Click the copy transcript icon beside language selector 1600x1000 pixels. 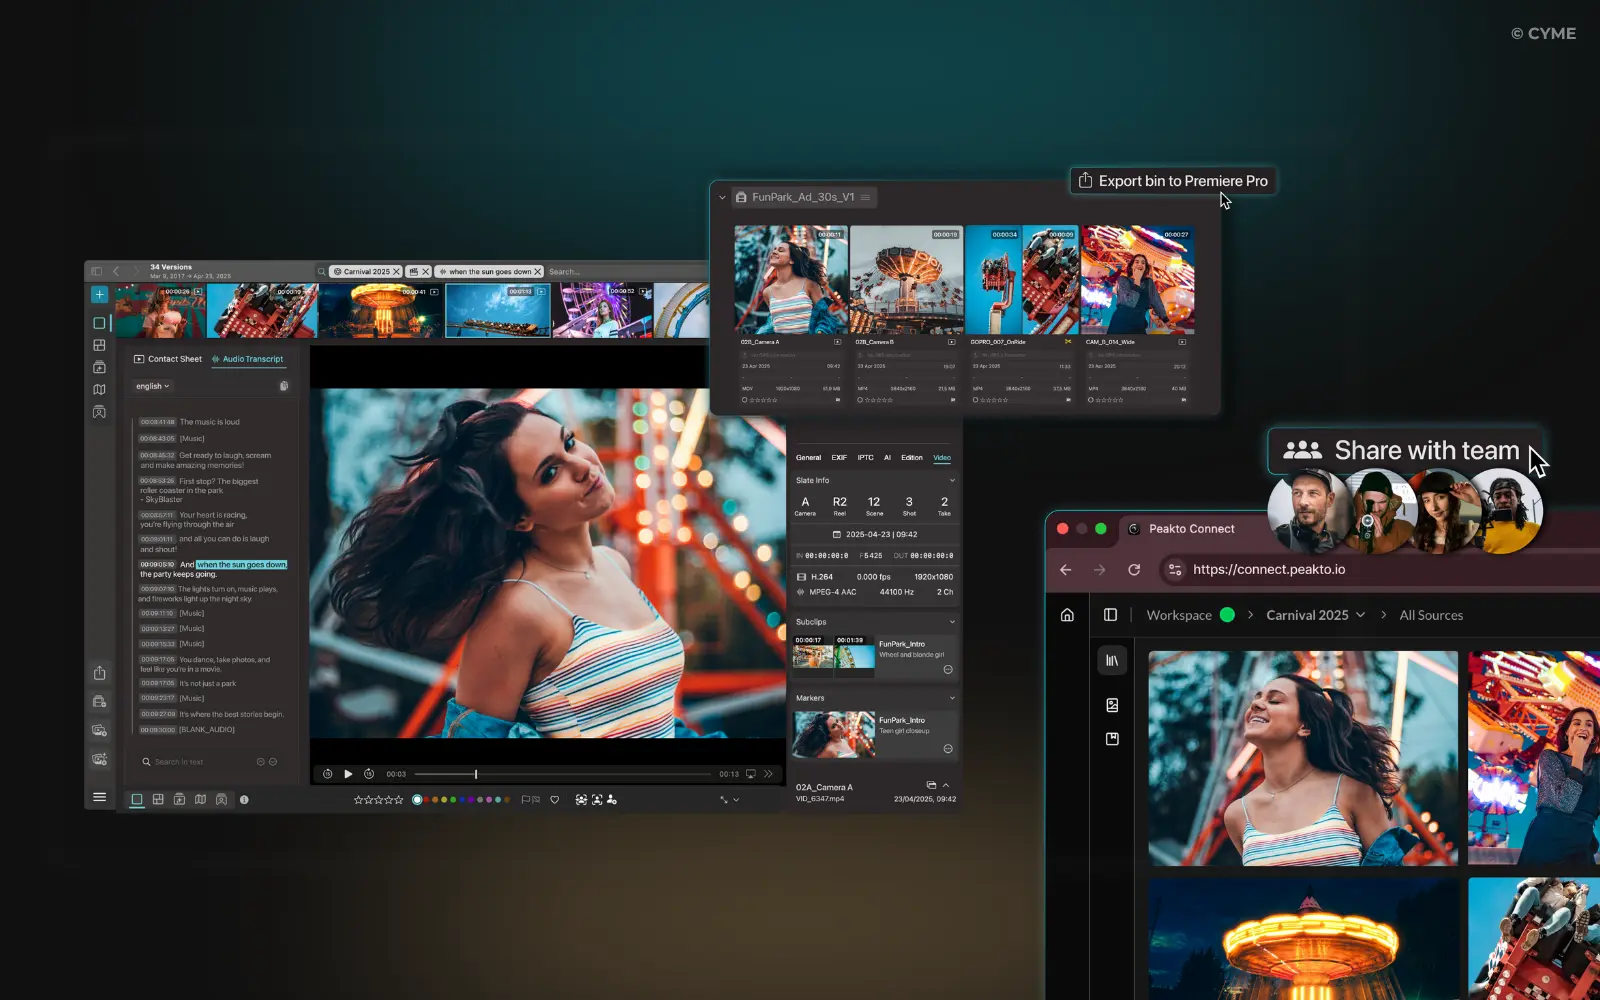[x=284, y=386]
